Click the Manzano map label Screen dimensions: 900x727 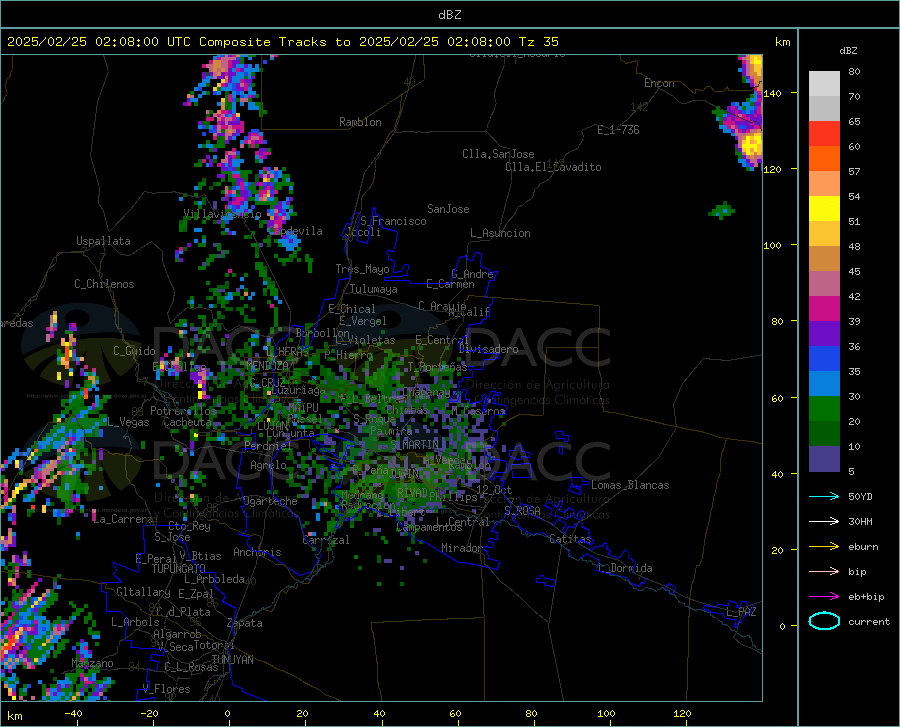tap(92, 663)
